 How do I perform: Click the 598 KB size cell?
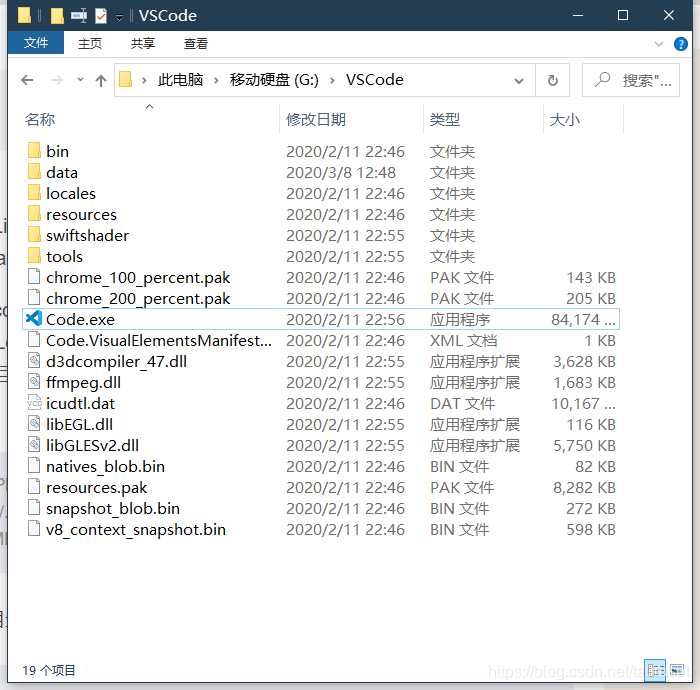[x=591, y=529]
